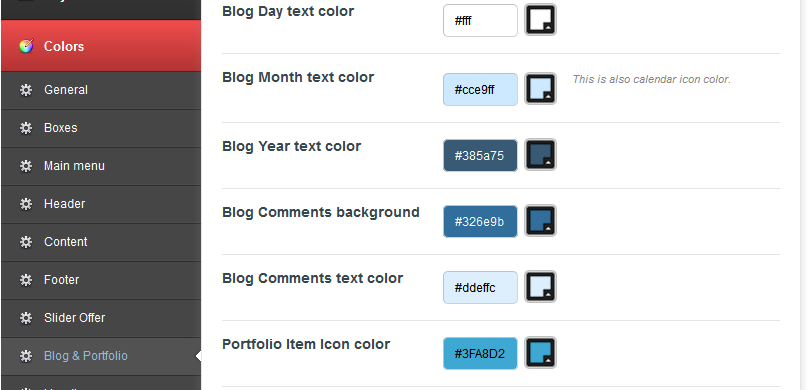Viewport: 807px width, 390px height.
Task: Click the gear icon next to Header
Action: (x=26, y=204)
